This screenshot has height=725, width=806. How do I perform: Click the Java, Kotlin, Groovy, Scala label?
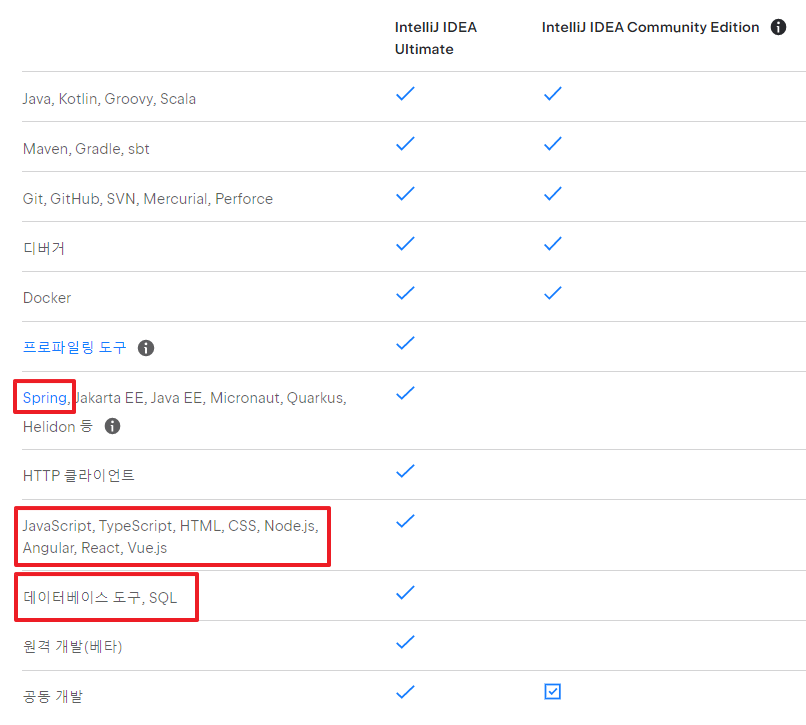tap(109, 99)
